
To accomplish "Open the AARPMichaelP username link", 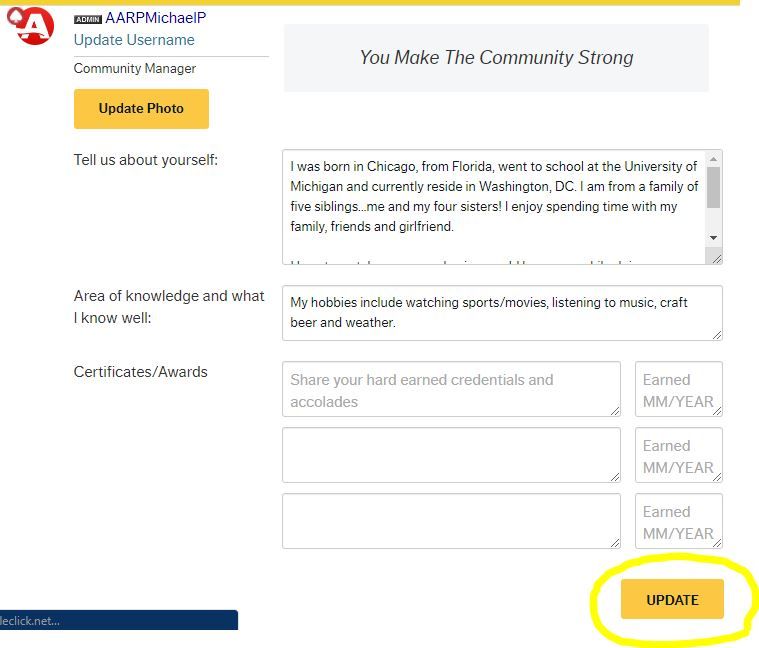I will click(x=155, y=18).
